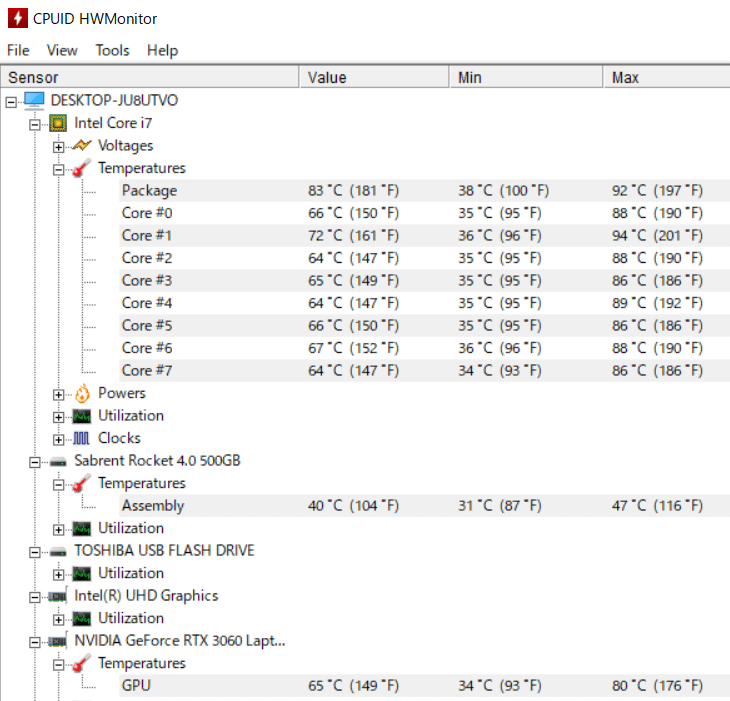
Task: Collapse Sabrent Rocket Temperatures node
Action: pyautogui.click(x=58, y=485)
